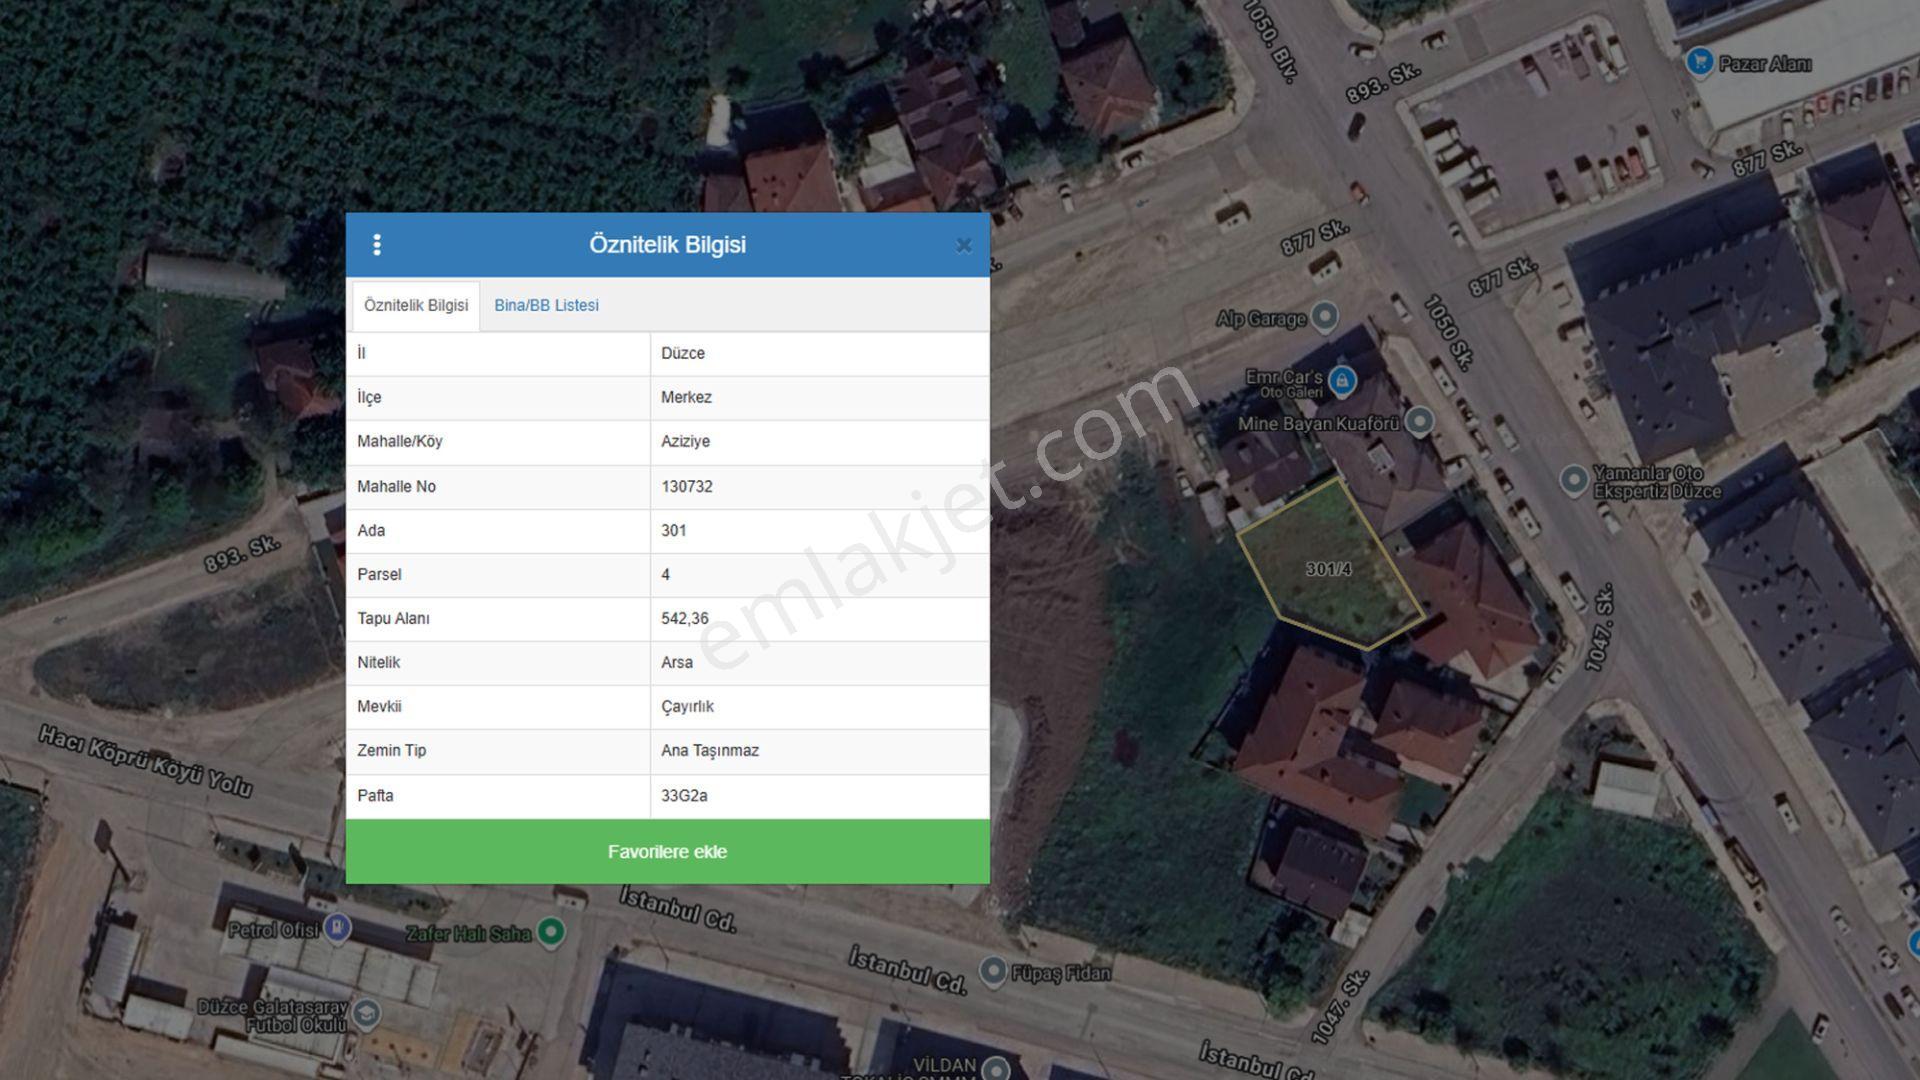Image resolution: width=1920 pixels, height=1080 pixels.
Task: Click the Alp Garage map pin
Action: coord(1325,317)
